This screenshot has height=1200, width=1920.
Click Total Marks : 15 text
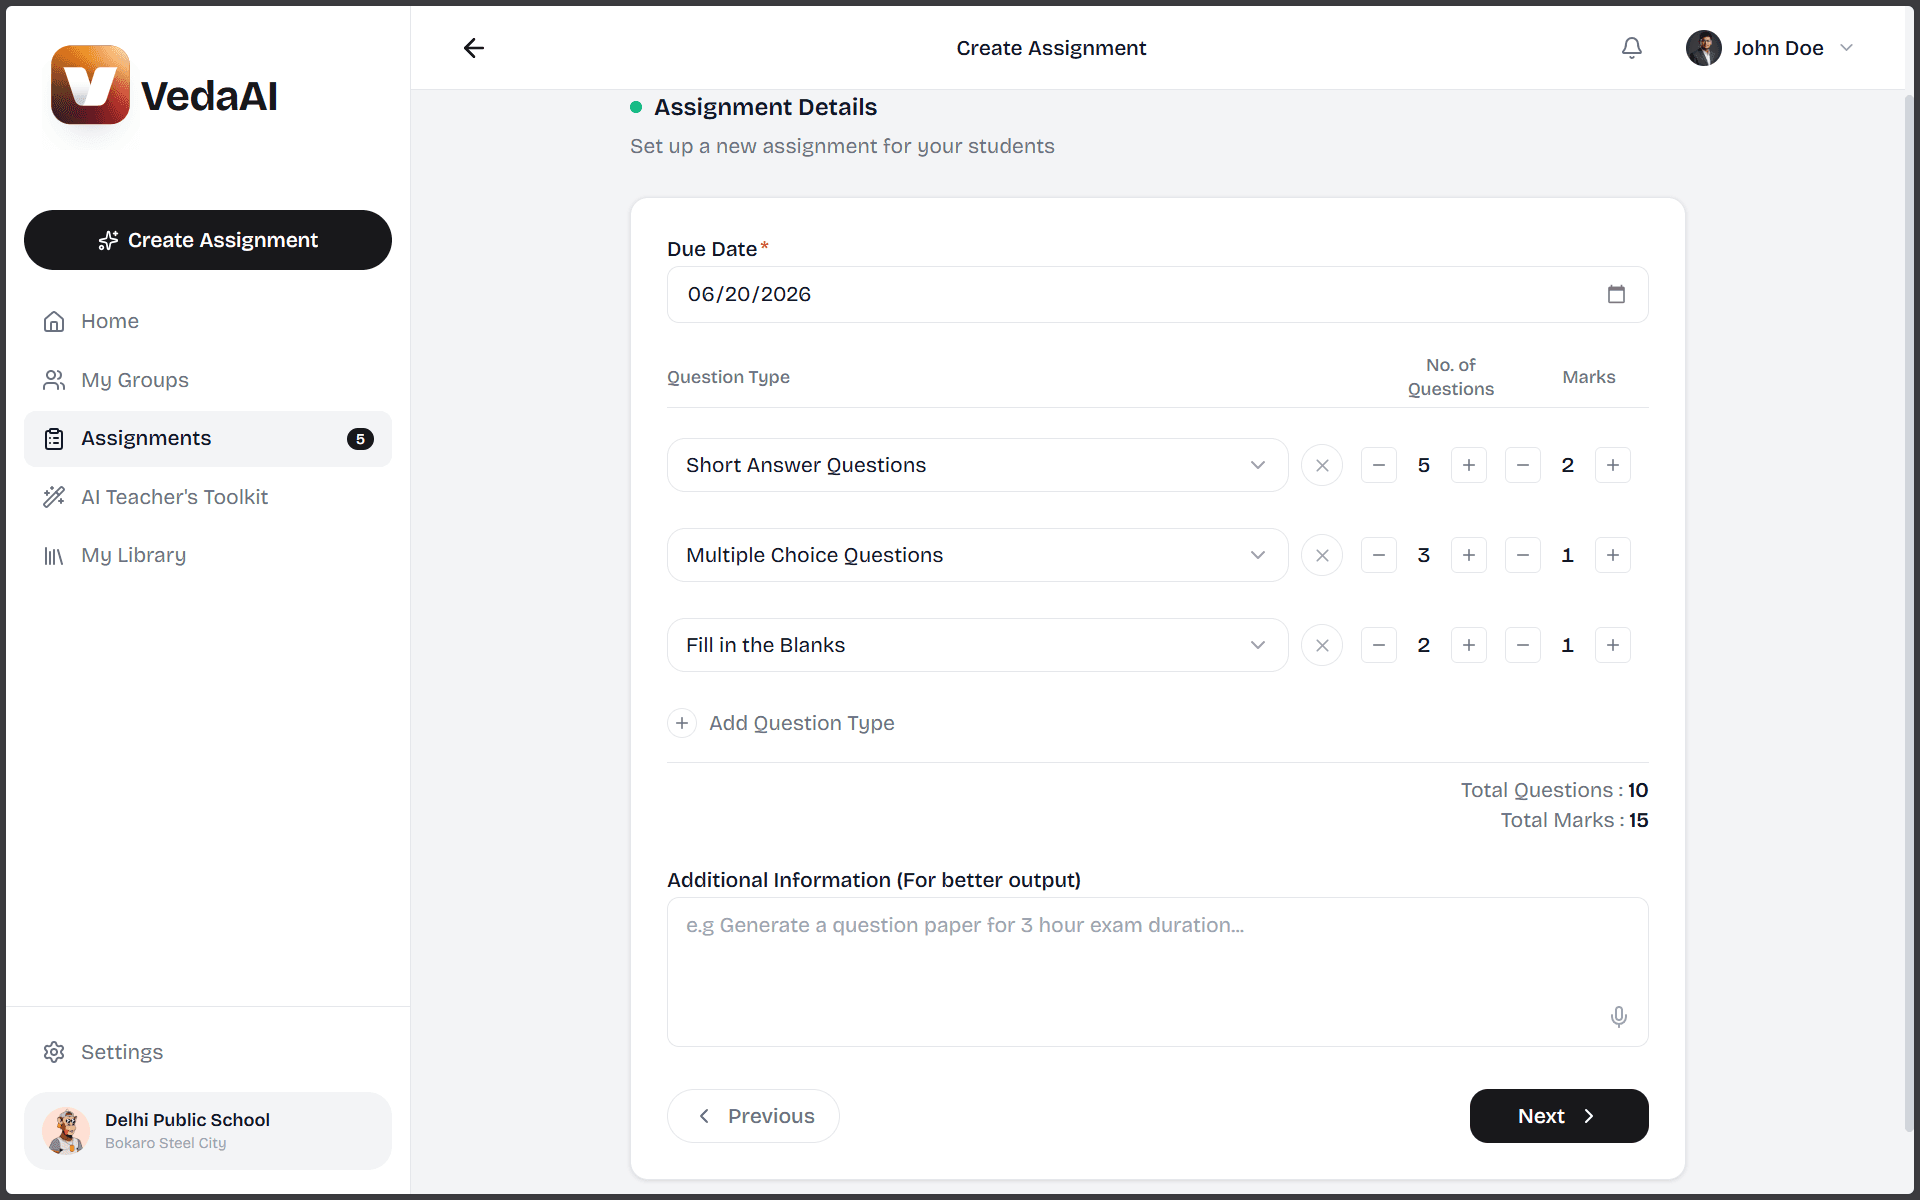click(1574, 820)
